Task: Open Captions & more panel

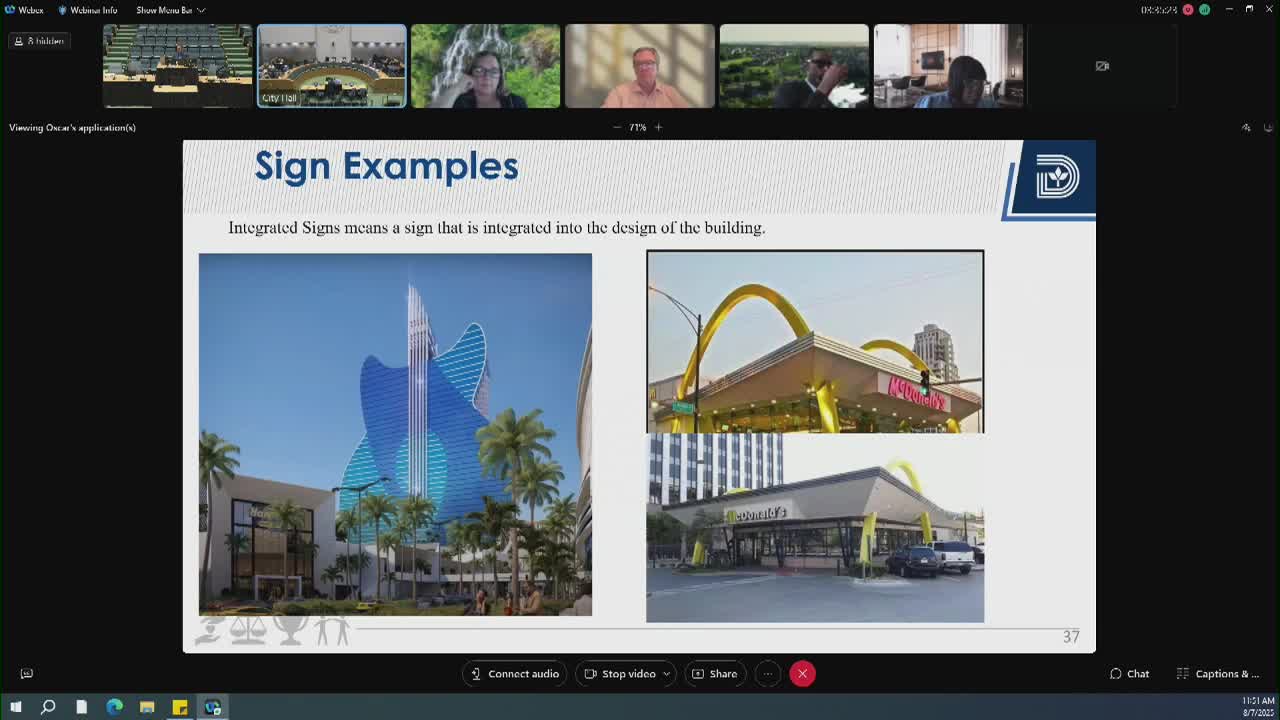Action: [x=1217, y=674]
